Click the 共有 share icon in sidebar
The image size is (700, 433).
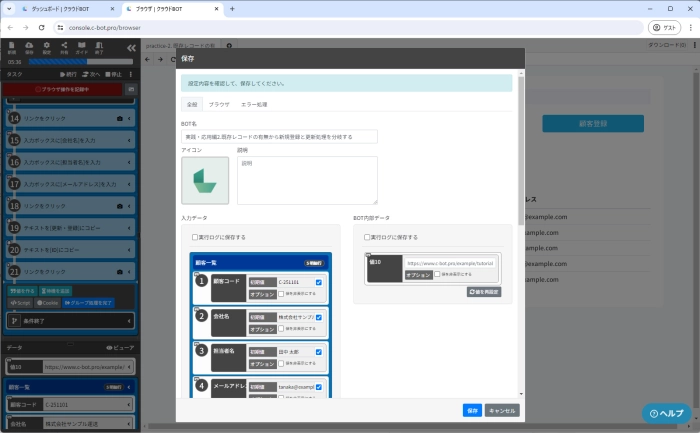[62, 48]
